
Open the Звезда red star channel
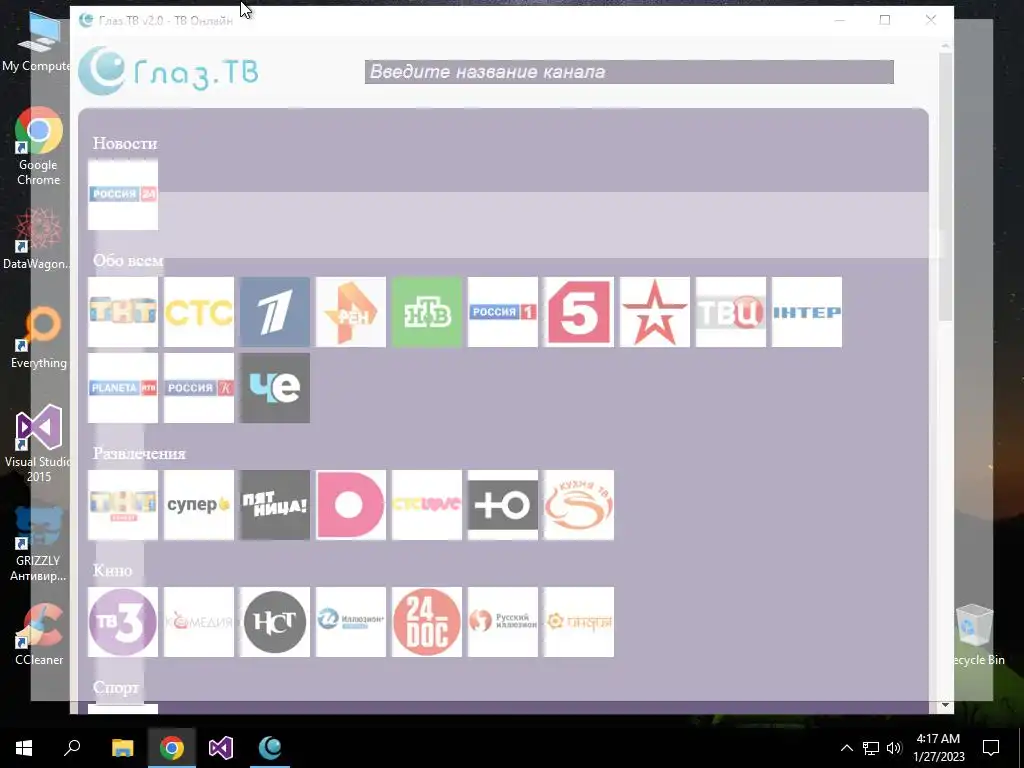654,312
